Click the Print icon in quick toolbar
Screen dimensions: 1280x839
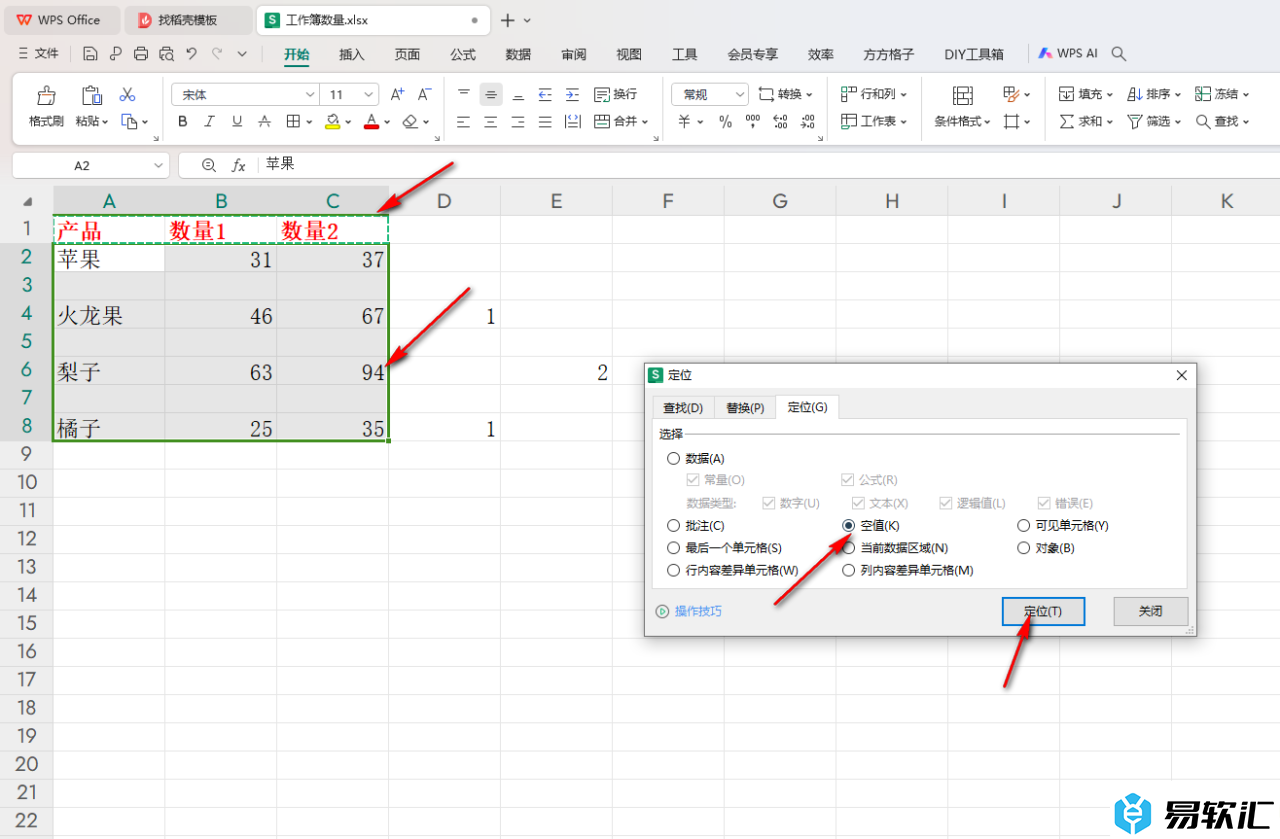coord(141,54)
